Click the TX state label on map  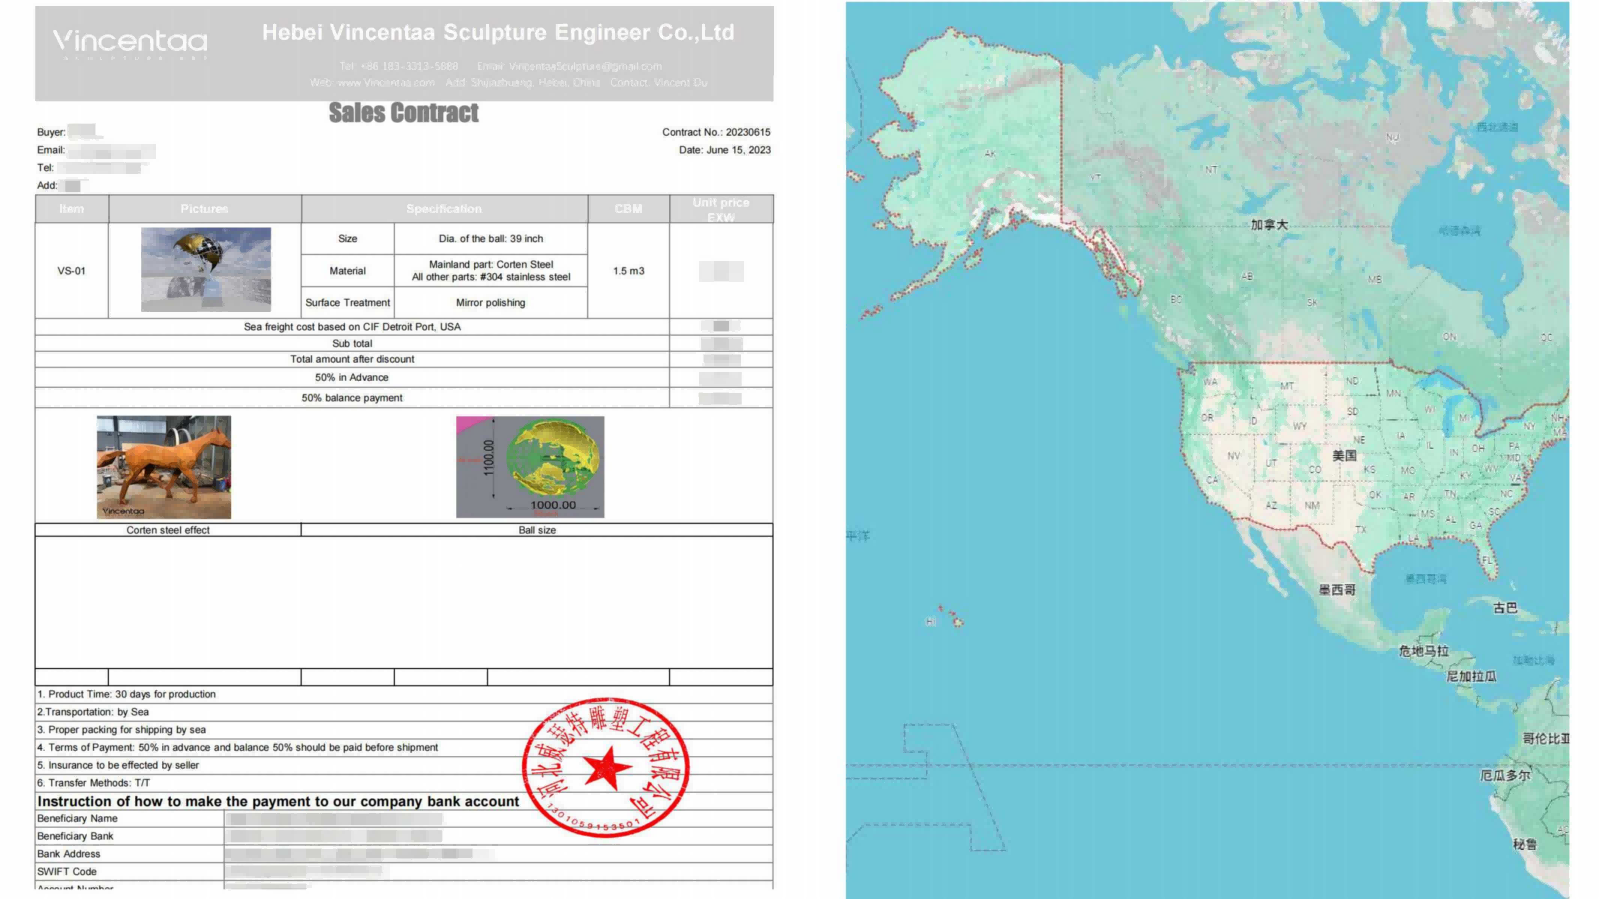point(1360,529)
